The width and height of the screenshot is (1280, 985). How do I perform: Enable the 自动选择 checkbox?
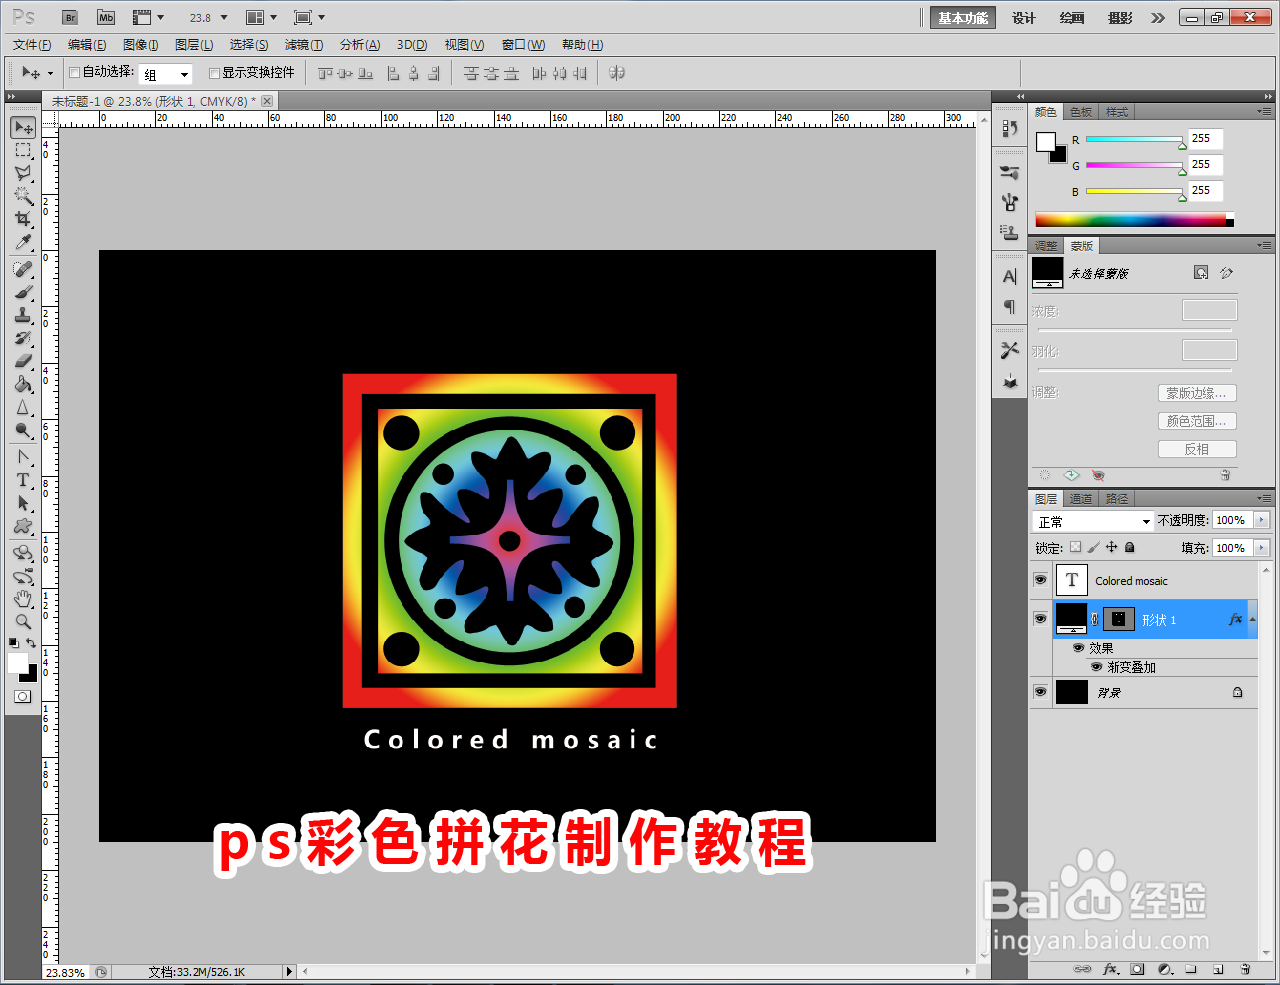click(75, 73)
